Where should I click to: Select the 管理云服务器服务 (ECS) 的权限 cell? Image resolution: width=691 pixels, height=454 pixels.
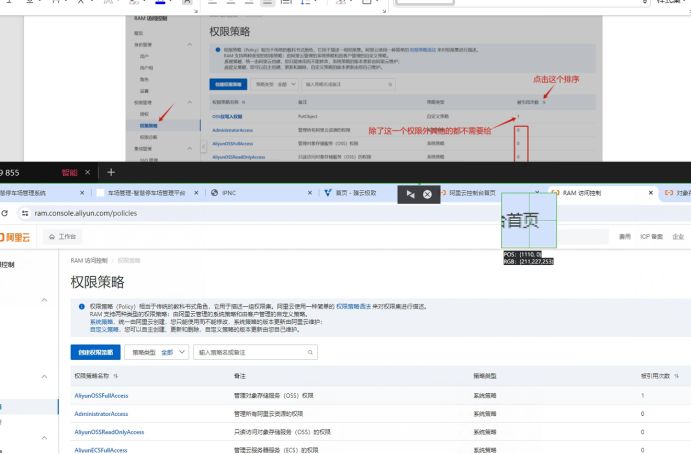[x=276, y=450]
